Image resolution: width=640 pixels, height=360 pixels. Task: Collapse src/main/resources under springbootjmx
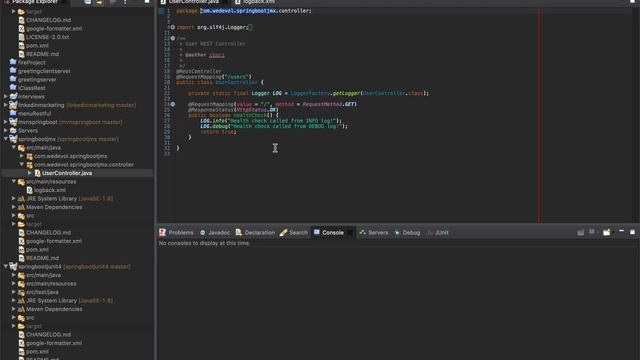pyautogui.click(x=14, y=181)
